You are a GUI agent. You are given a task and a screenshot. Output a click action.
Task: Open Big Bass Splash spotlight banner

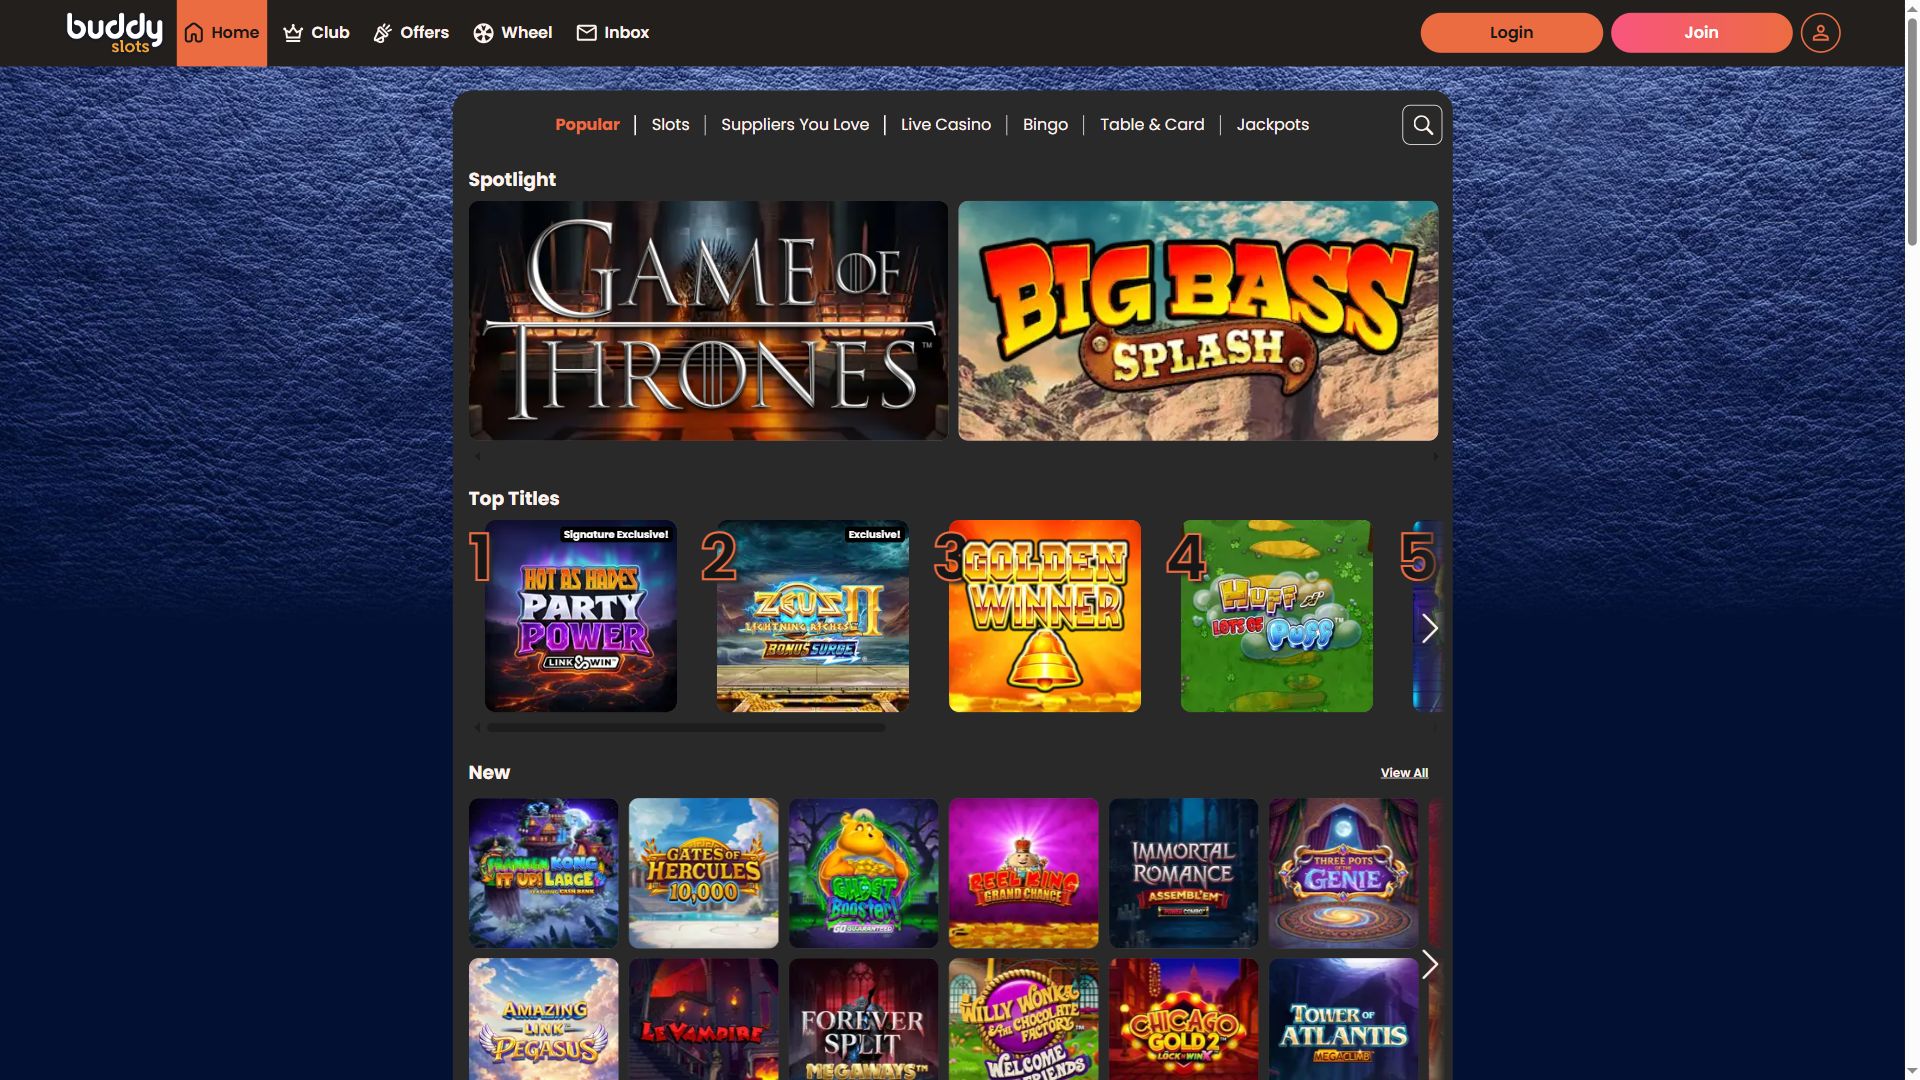pos(1198,321)
